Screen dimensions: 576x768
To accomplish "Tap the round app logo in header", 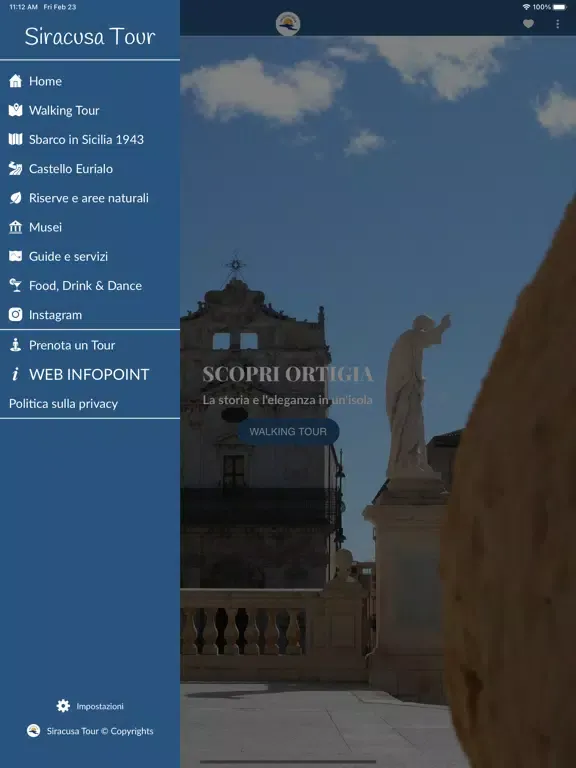I will point(288,24).
